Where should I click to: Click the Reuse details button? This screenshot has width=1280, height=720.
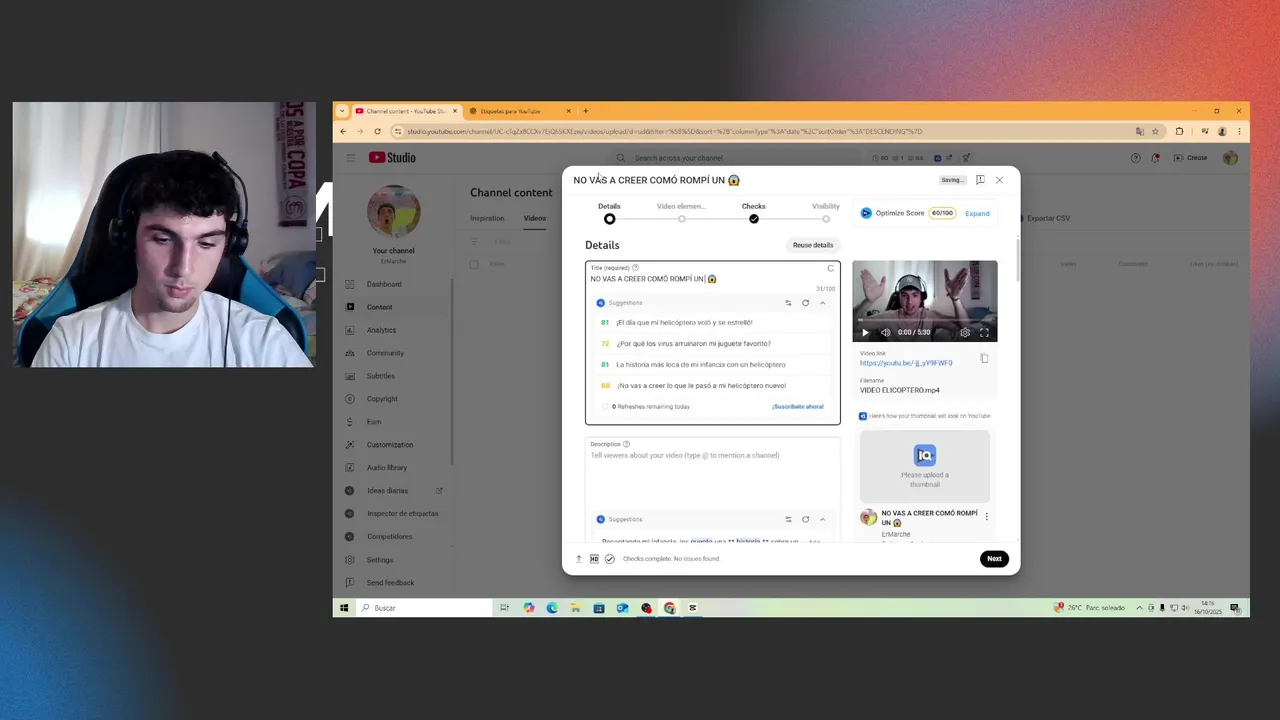coord(813,245)
